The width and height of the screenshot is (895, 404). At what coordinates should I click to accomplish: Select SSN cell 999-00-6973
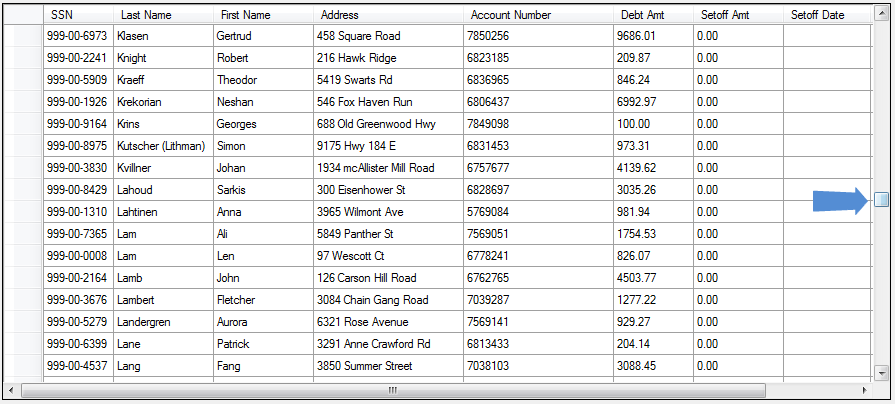coord(79,36)
